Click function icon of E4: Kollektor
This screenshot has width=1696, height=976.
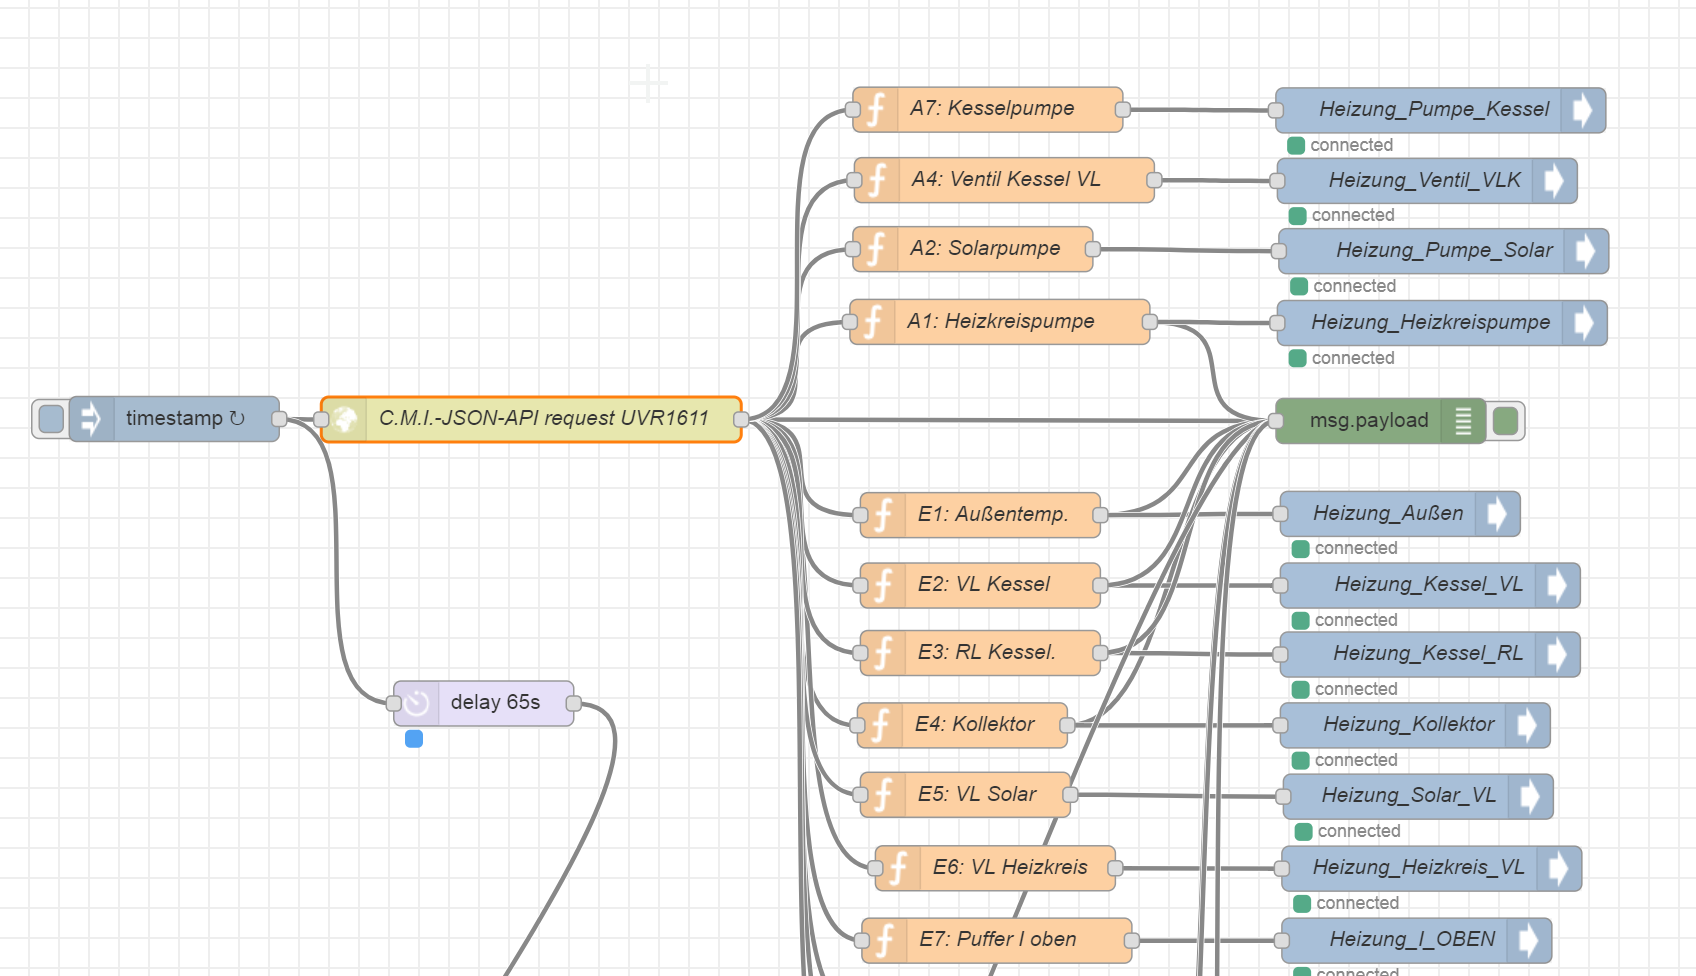[881, 725]
